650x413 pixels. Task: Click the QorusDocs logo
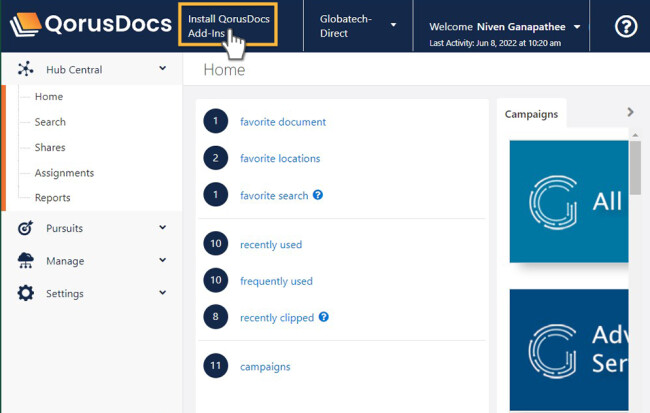point(90,24)
